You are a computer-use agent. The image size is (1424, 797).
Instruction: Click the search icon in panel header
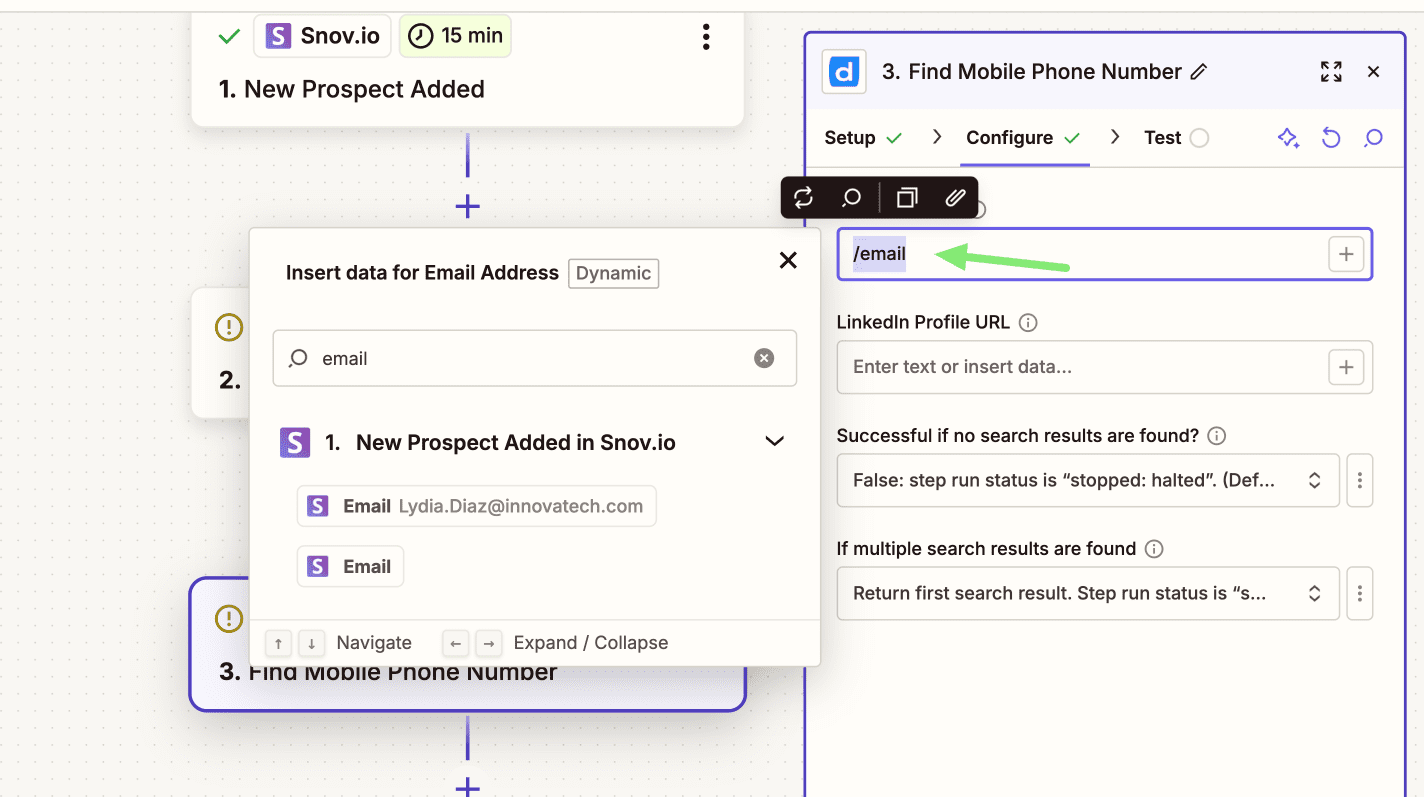tap(1373, 138)
